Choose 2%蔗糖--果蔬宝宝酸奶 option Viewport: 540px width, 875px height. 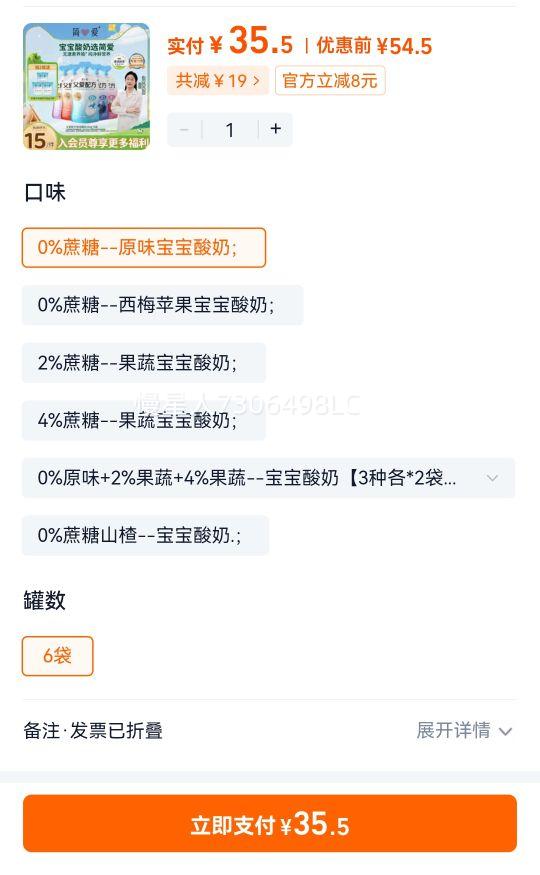(x=144, y=363)
